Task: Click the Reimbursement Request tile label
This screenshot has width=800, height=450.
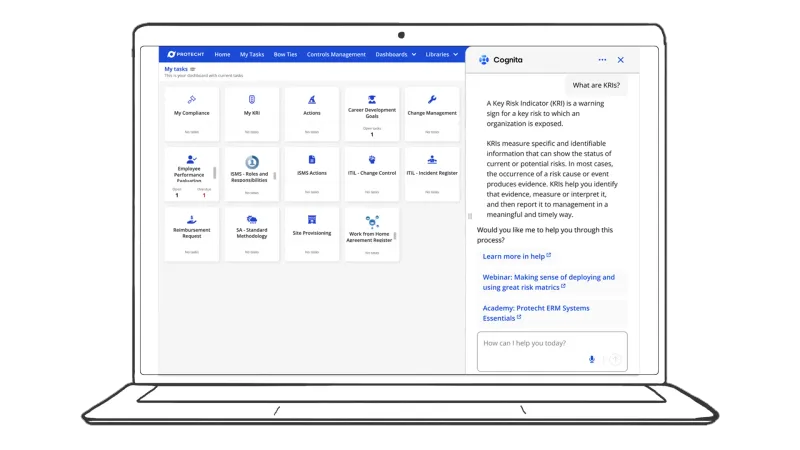Action: click(192, 233)
